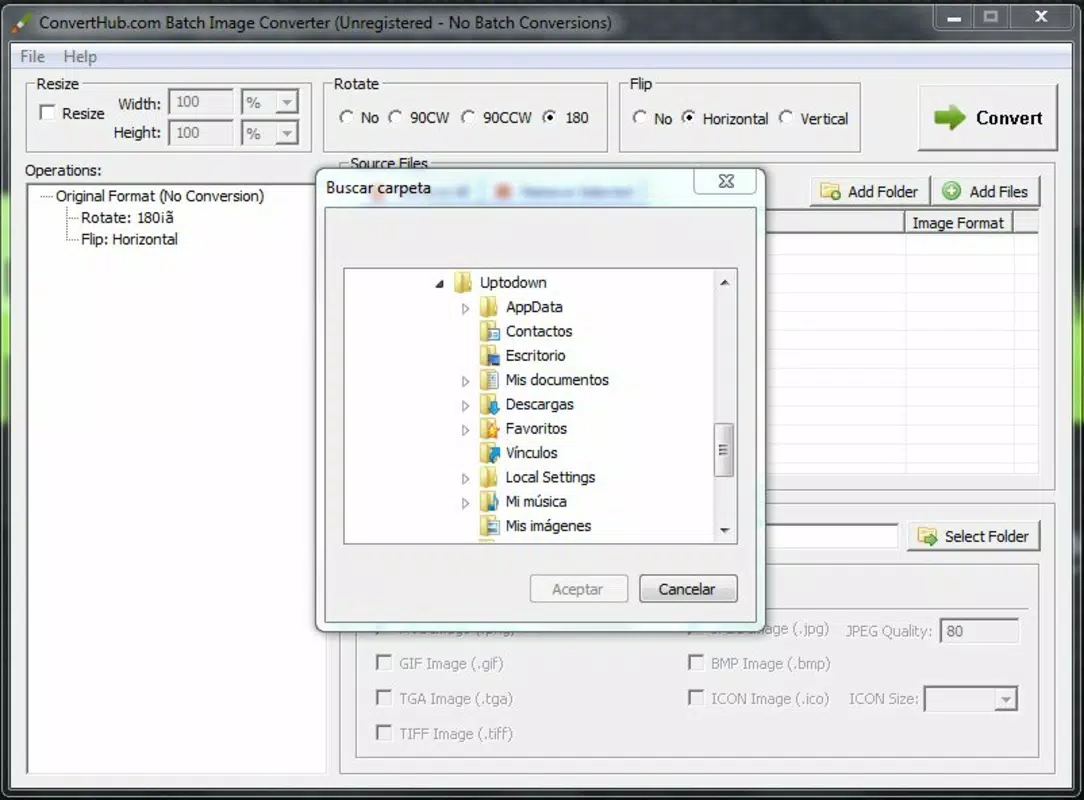Check the ICON Image (.ico) checkbox
Screen dimensions: 1084x800
(x=695, y=698)
